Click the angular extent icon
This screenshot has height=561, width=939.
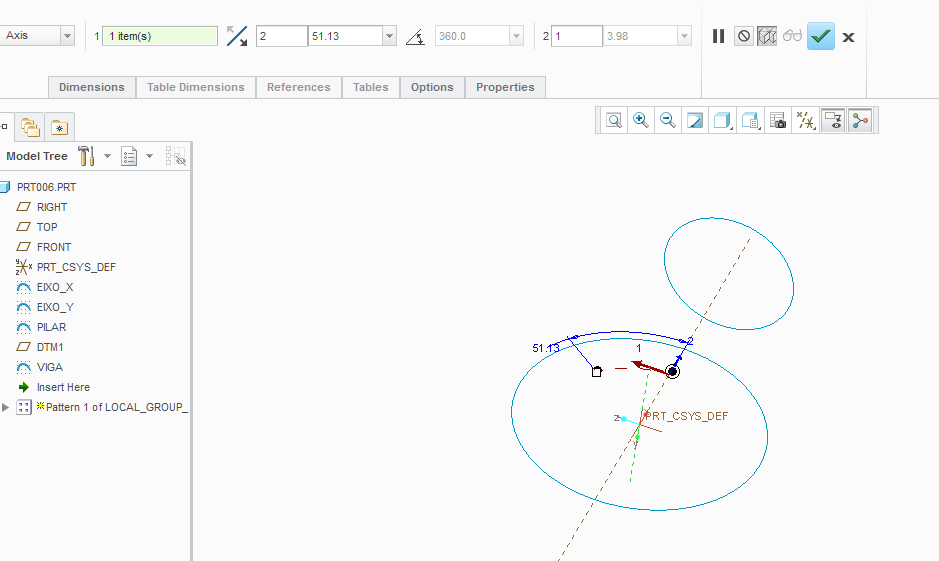point(415,37)
